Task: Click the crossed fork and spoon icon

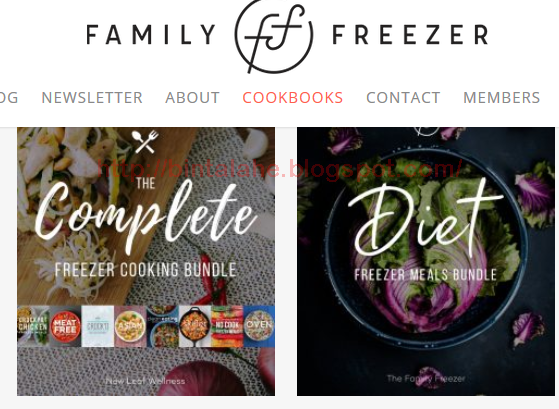Action: click(x=145, y=142)
